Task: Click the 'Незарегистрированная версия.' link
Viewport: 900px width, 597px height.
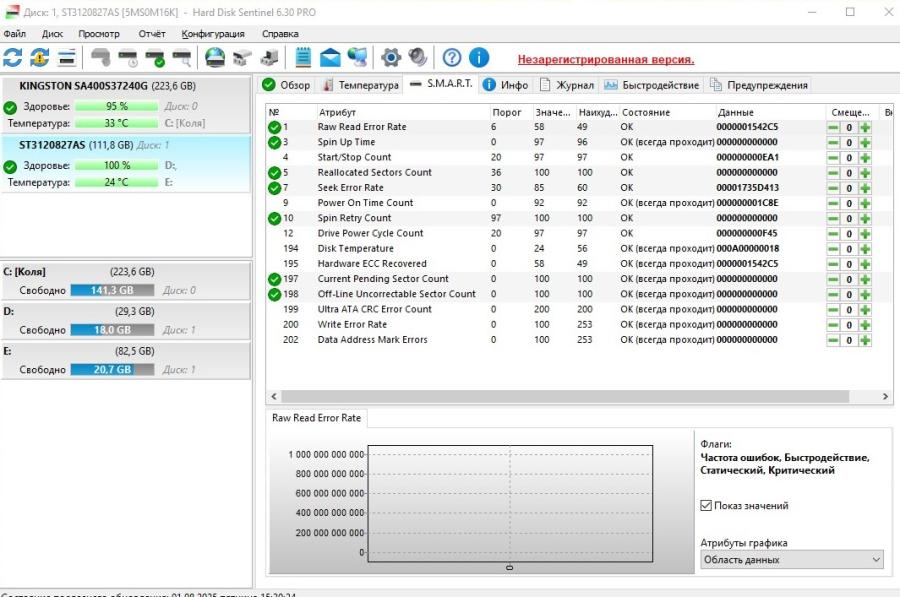Action: (605, 59)
